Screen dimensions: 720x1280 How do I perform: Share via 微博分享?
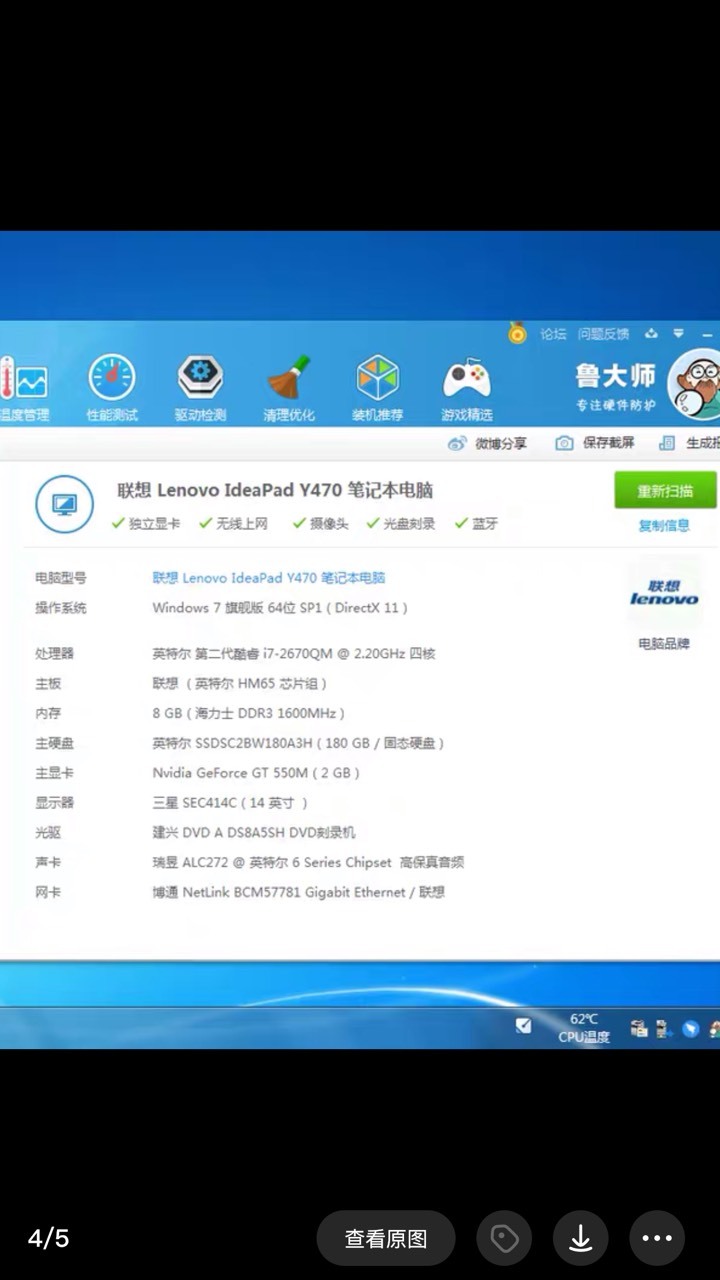pos(487,443)
